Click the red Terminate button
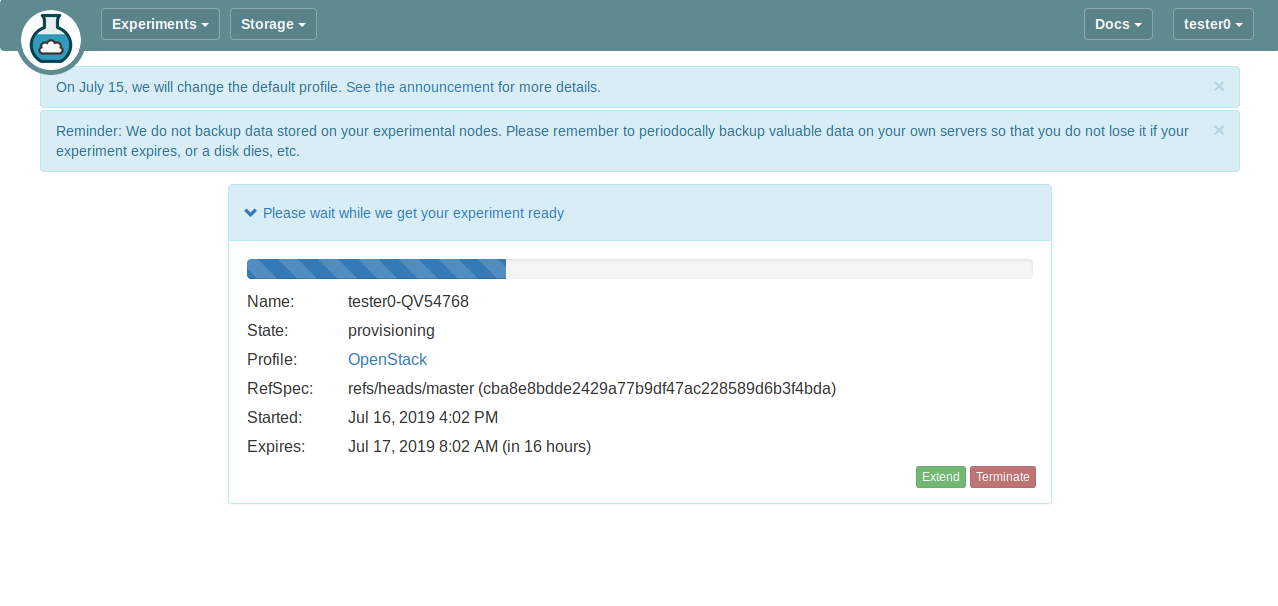The width and height of the screenshot is (1278, 606). pyautogui.click(x=1002, y=477)
